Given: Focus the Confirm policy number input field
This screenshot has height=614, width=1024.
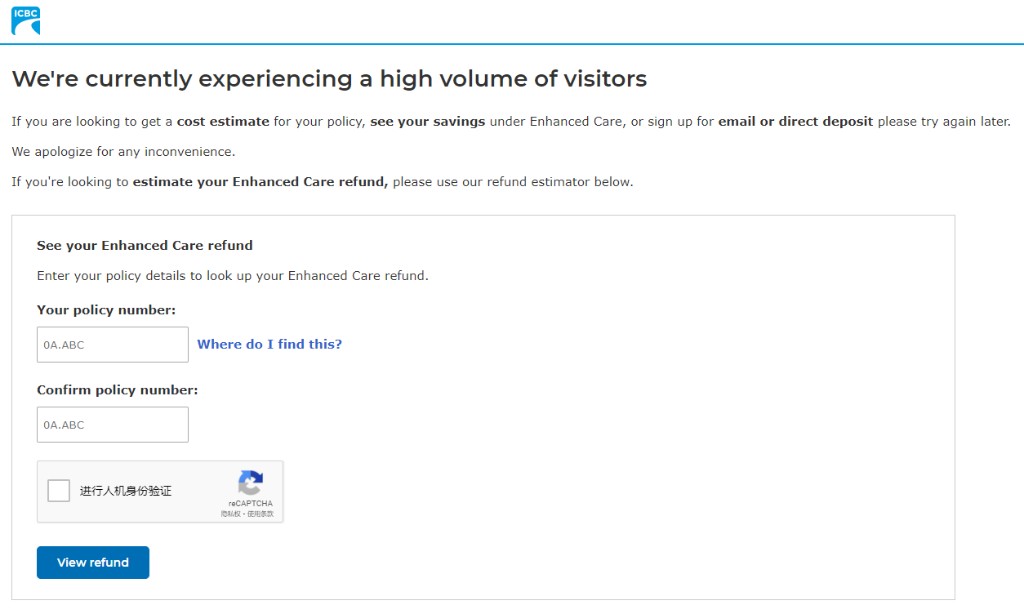Looking at the screenshot, I should click(x=113, y=425).
